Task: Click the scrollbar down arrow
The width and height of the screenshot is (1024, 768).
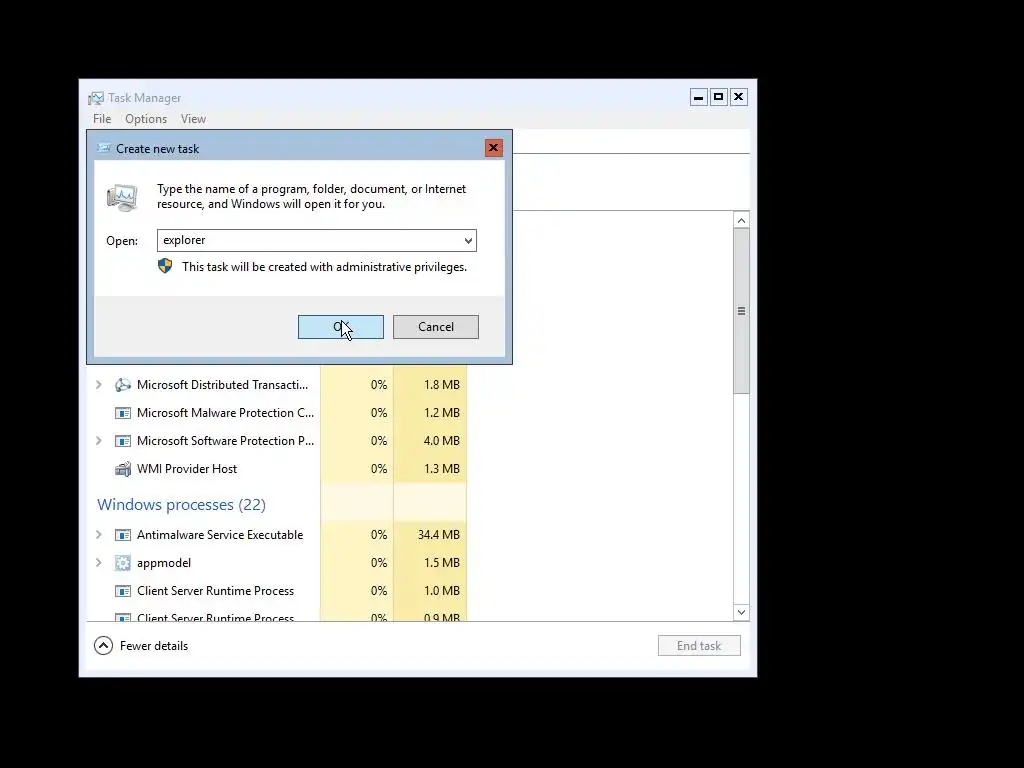Action: tap(741, 612)
